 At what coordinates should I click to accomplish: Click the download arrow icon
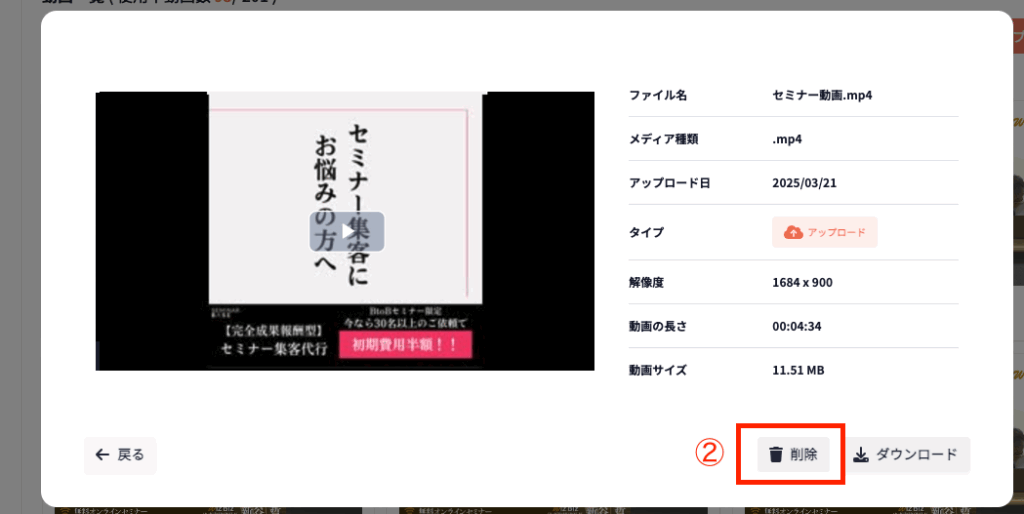[x=861, y=455]
